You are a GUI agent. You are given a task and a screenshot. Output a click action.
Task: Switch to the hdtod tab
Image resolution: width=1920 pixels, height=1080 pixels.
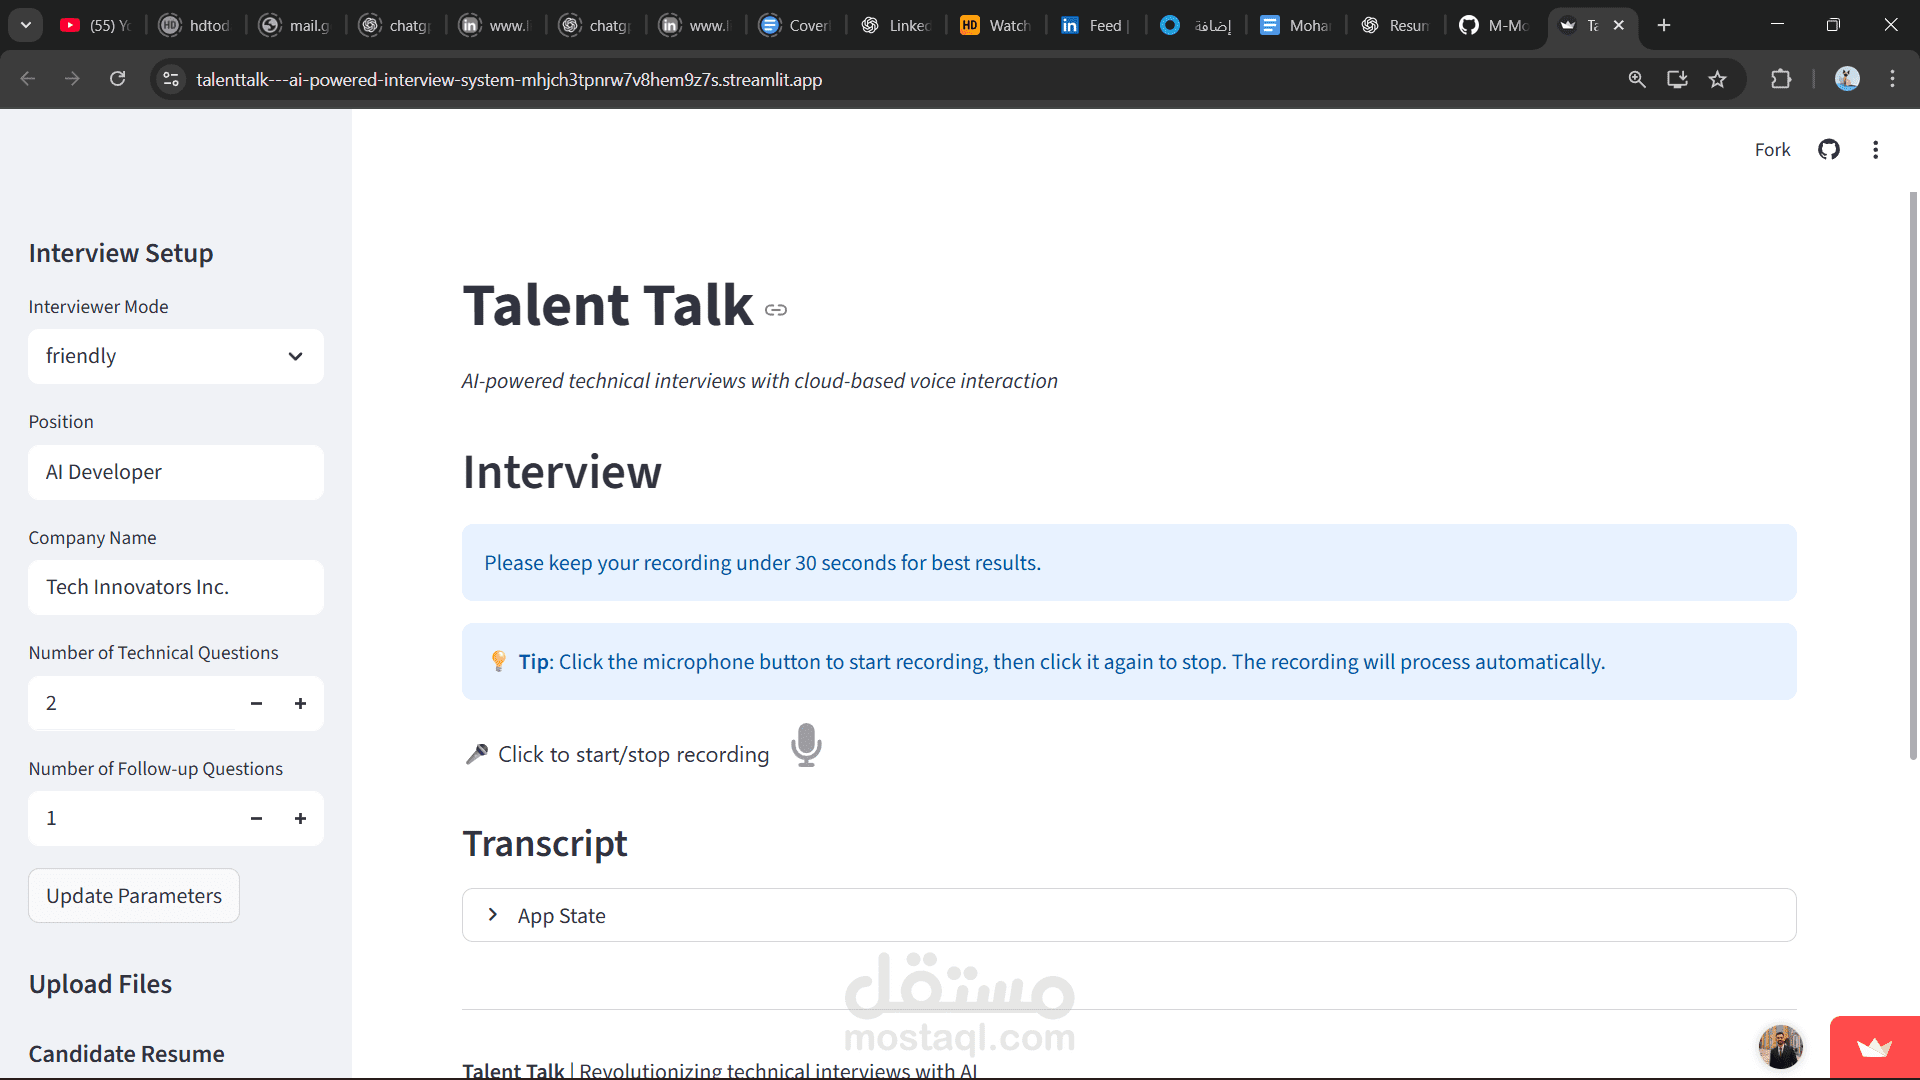click(196, 25)
